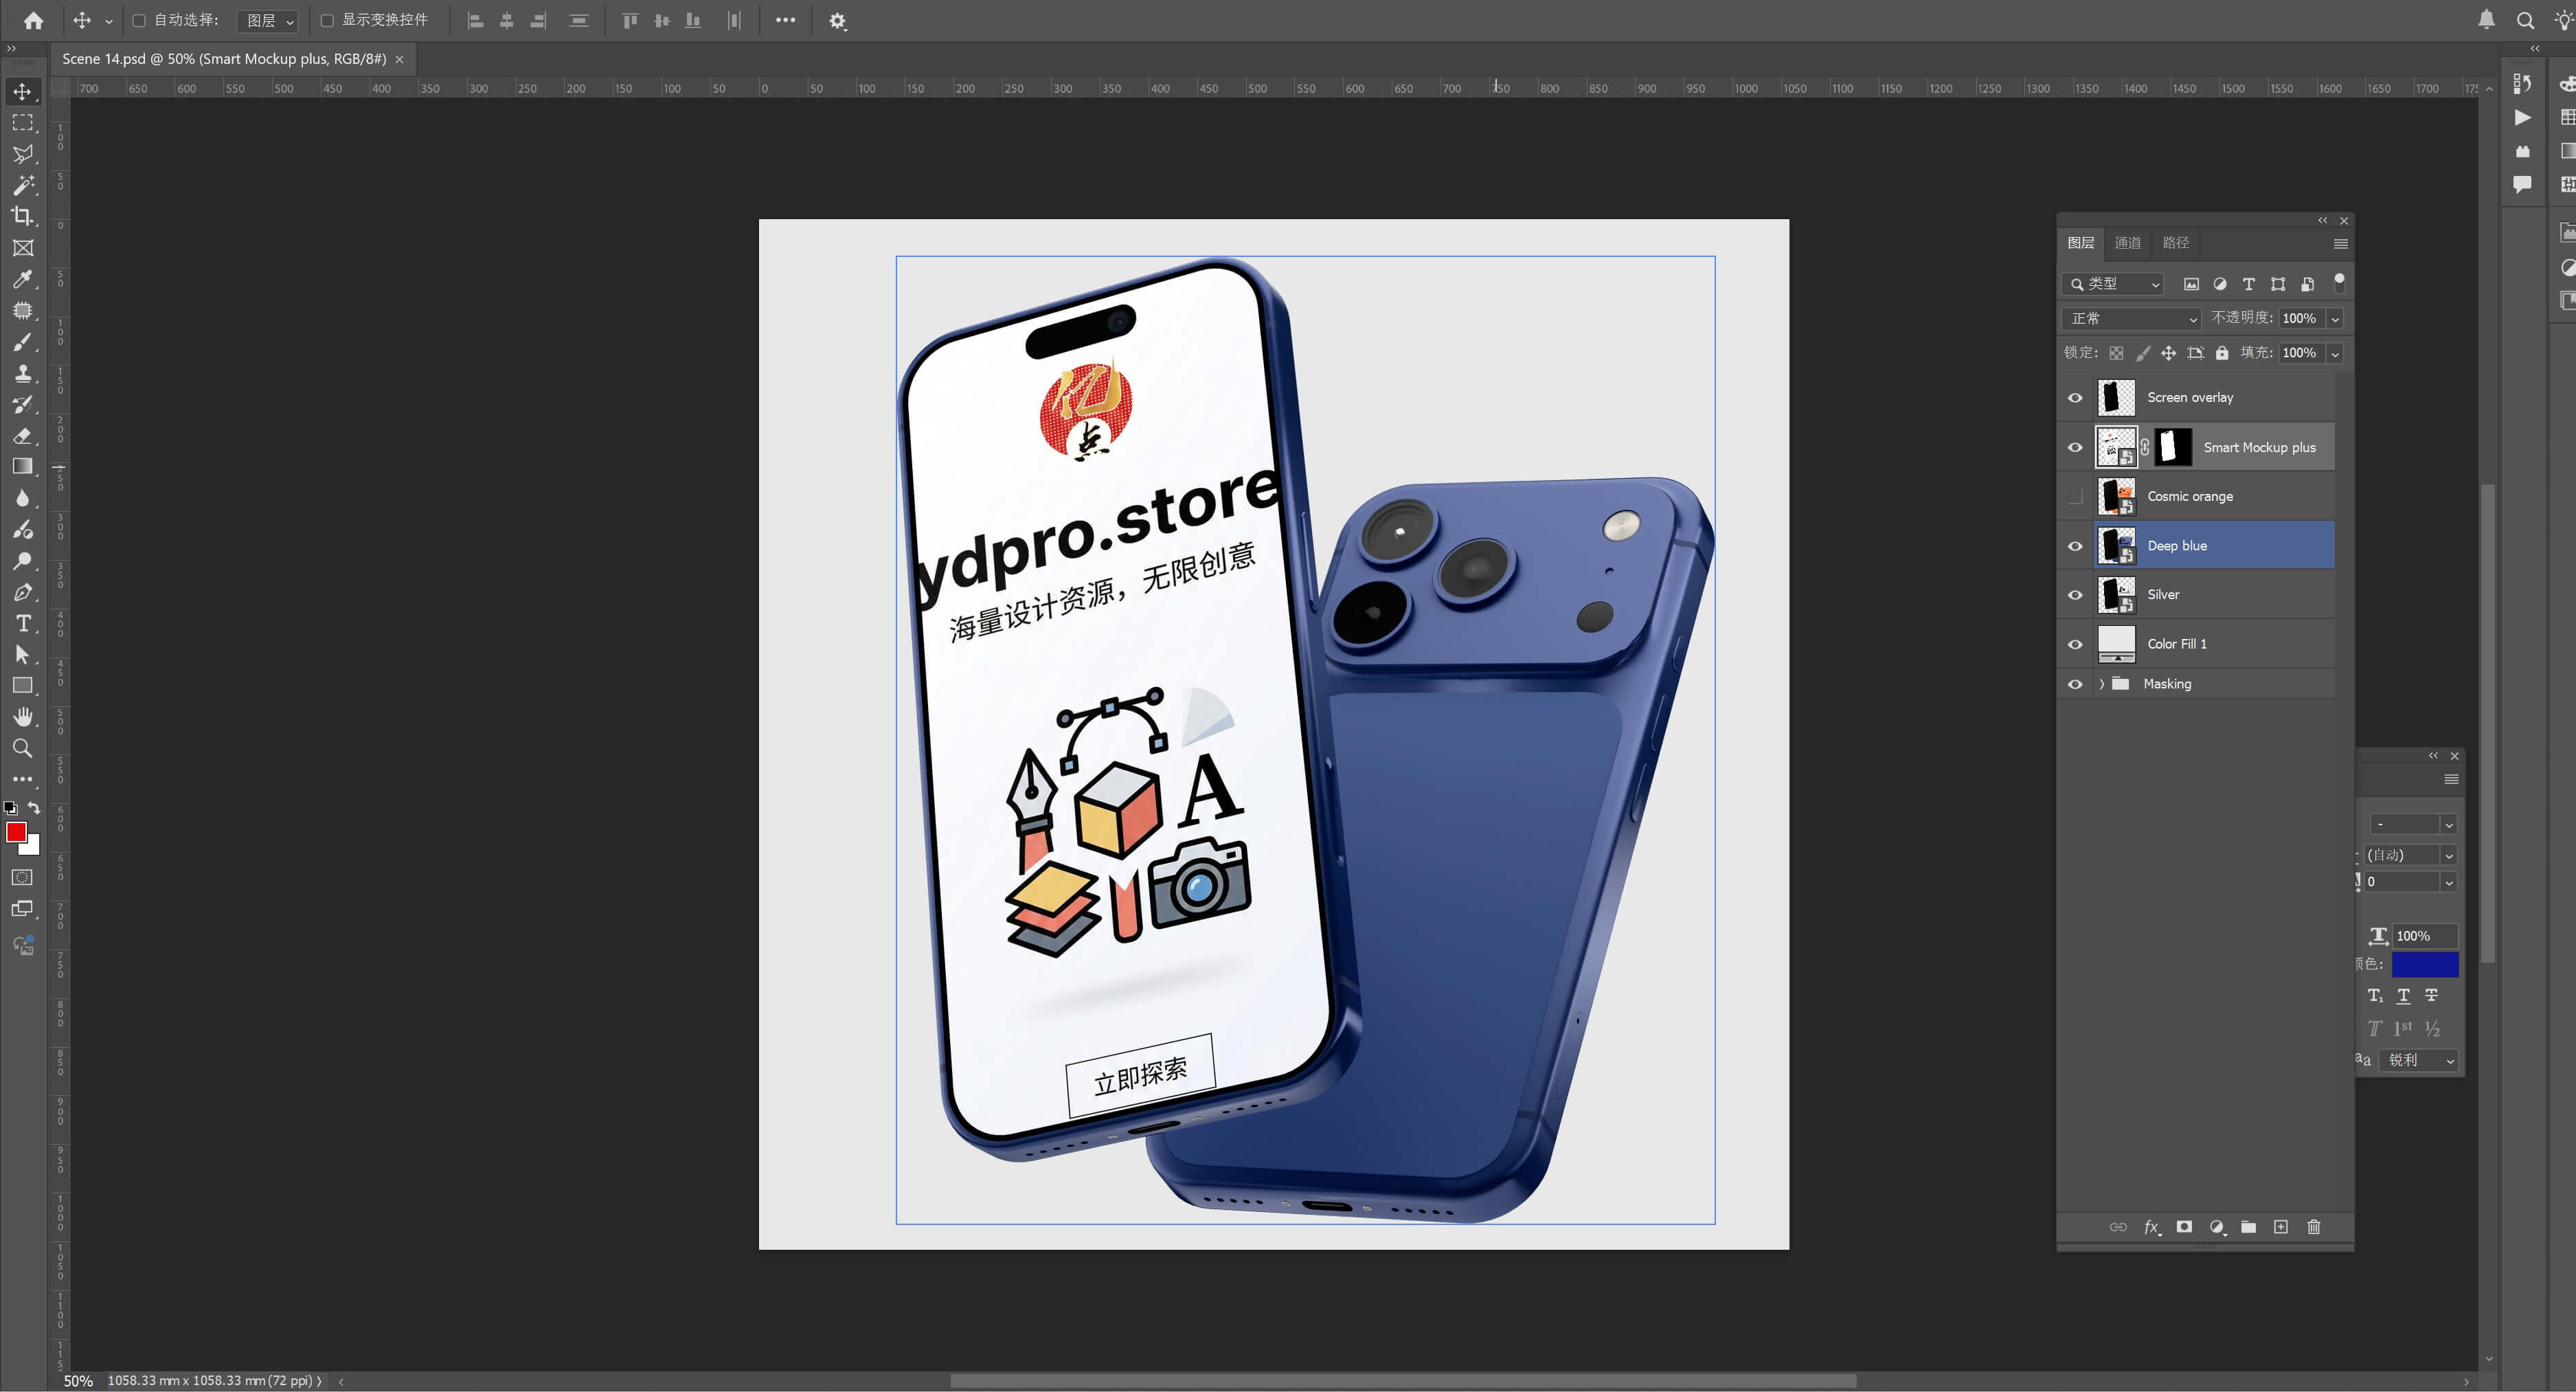Image resolution: width=2576 pixels, height=1392 pixels.
Task: Open the layer style fx menu
Action: 2151,1227
